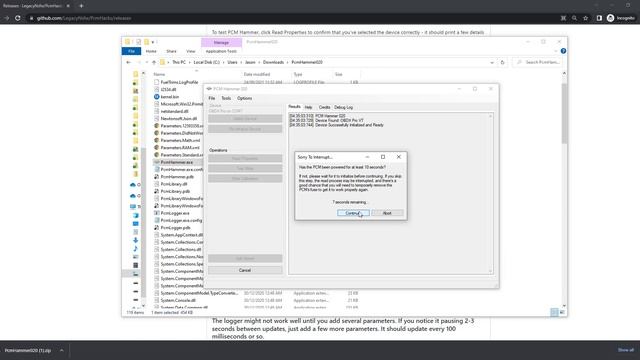This screenshot has width=640, height=360.
Task: Switch to Debug Log tab in PCM Hammer
Action: [x=344, y=107]
